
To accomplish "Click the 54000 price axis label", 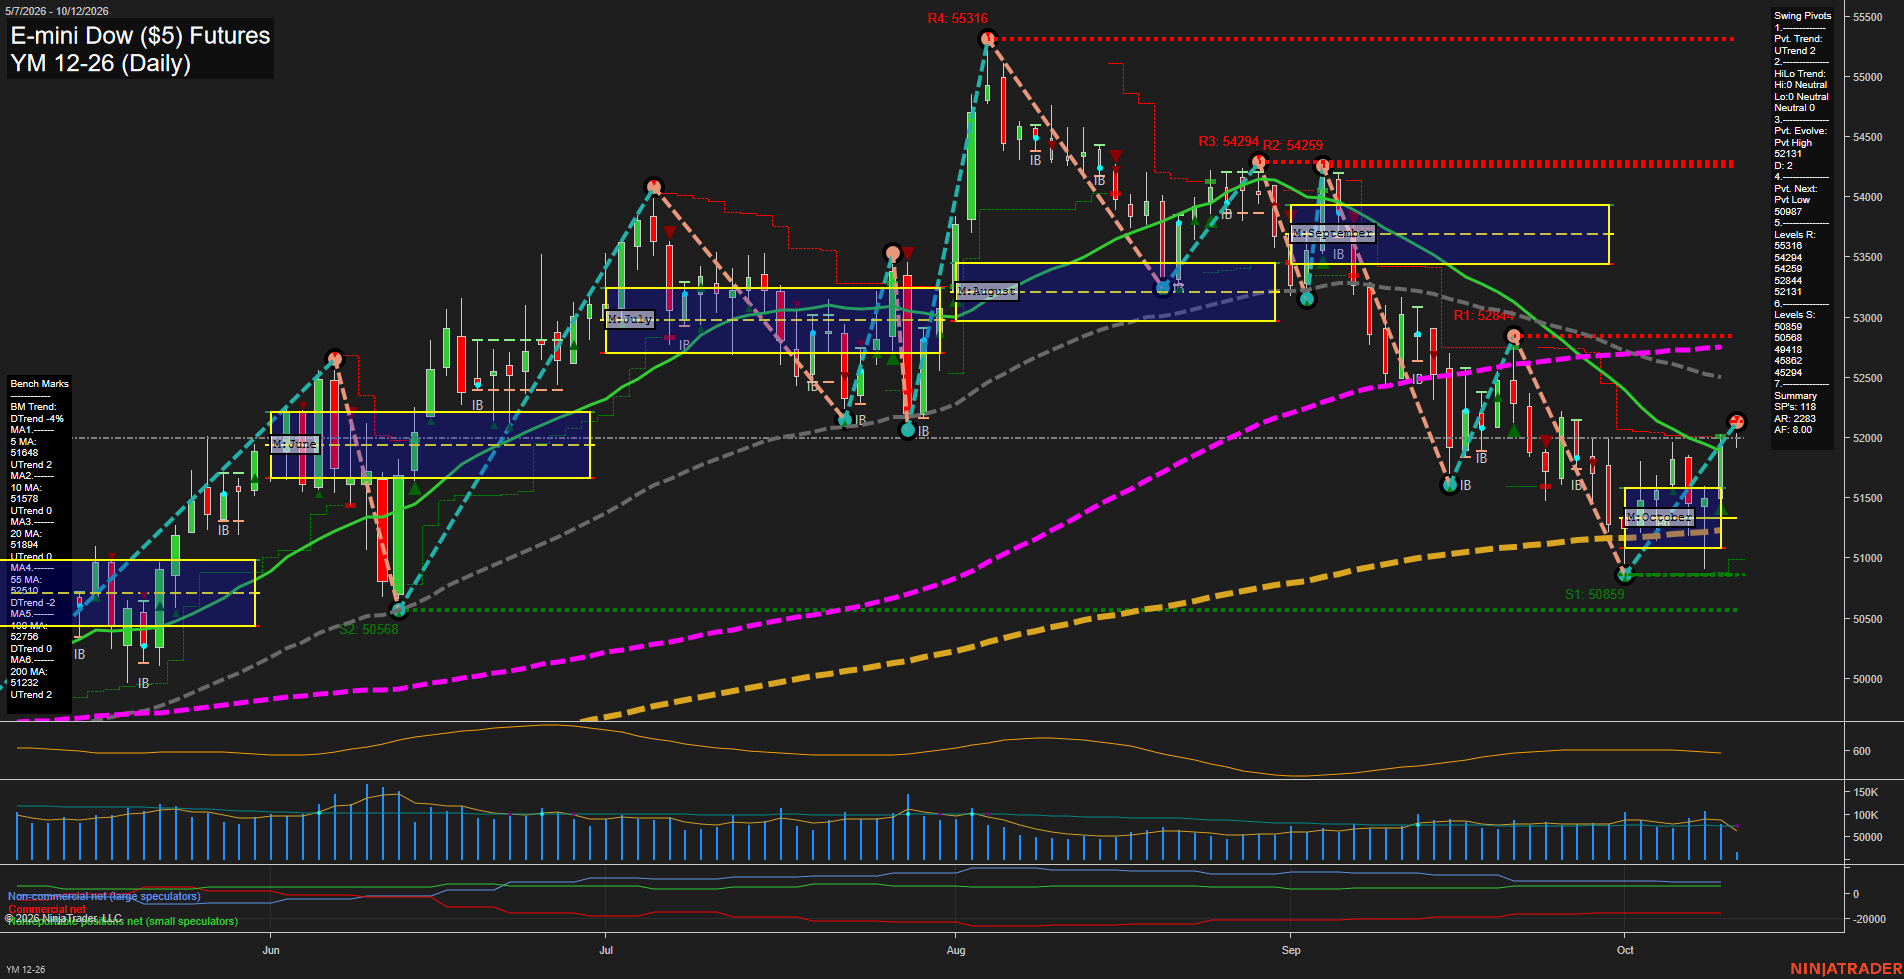I will tap(1868, 197).
